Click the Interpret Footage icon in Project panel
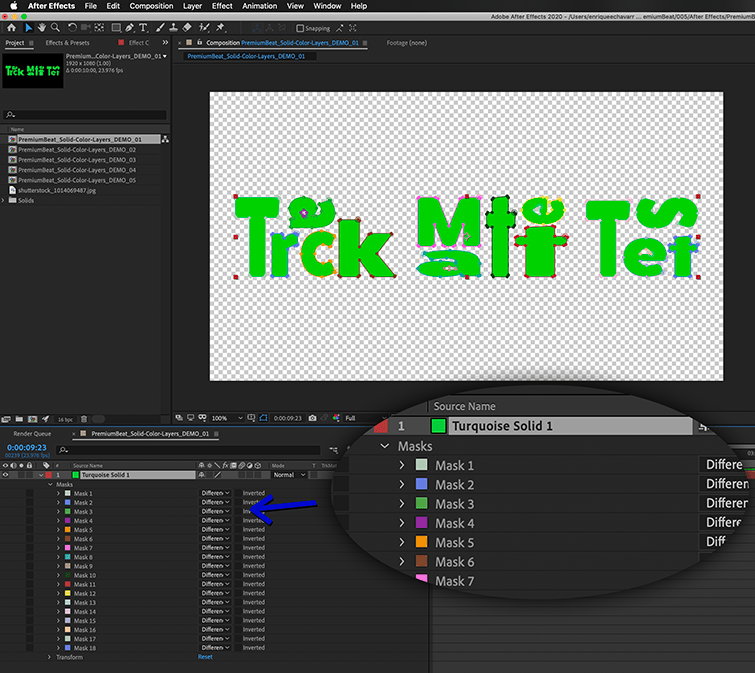The width and height of the screenshot is (755, 673). pyautogui.click(x=6, y=419)
